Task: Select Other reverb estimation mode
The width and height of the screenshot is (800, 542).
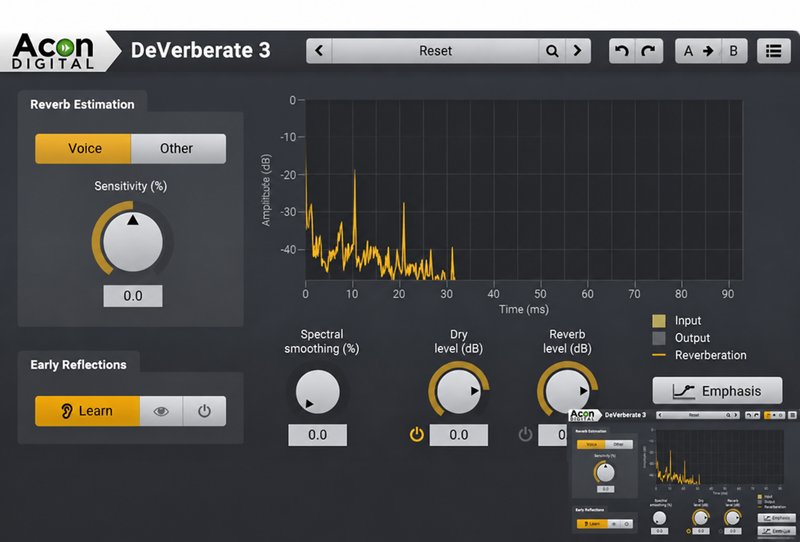Action: pyautogui.click(x=178, y=149)
